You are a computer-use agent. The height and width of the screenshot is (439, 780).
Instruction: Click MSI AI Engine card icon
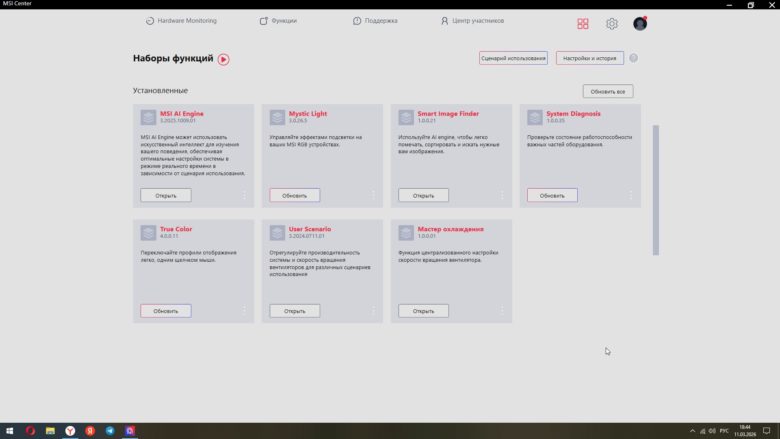pyautogui.click(x=148, y=117)
